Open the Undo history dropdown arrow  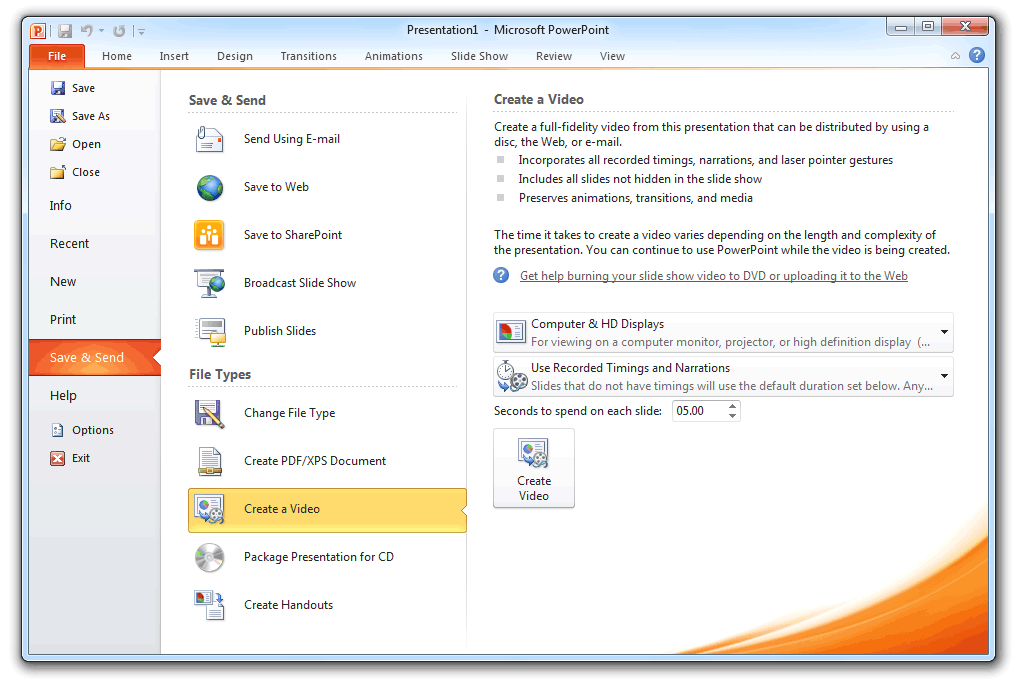tap(102, 30)
